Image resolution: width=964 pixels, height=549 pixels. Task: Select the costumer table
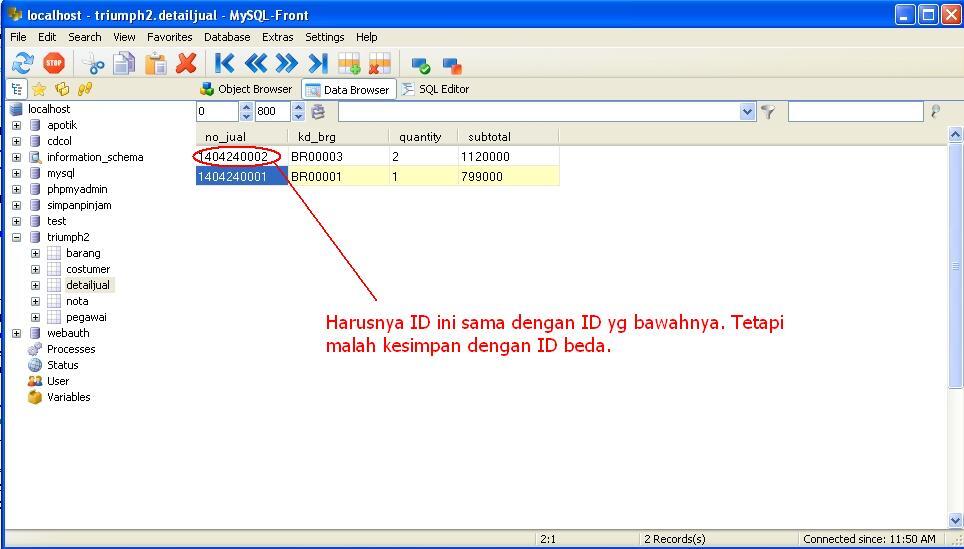coord(88,269)
